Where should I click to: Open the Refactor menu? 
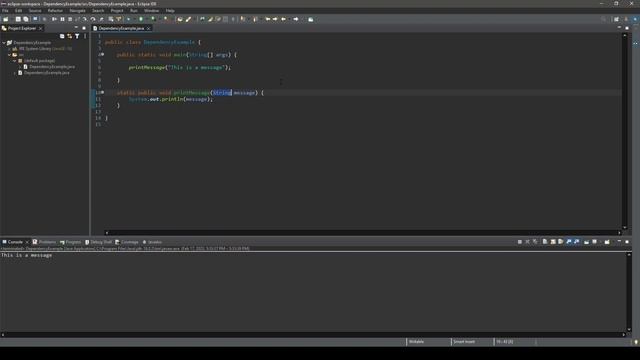point(55,11)
